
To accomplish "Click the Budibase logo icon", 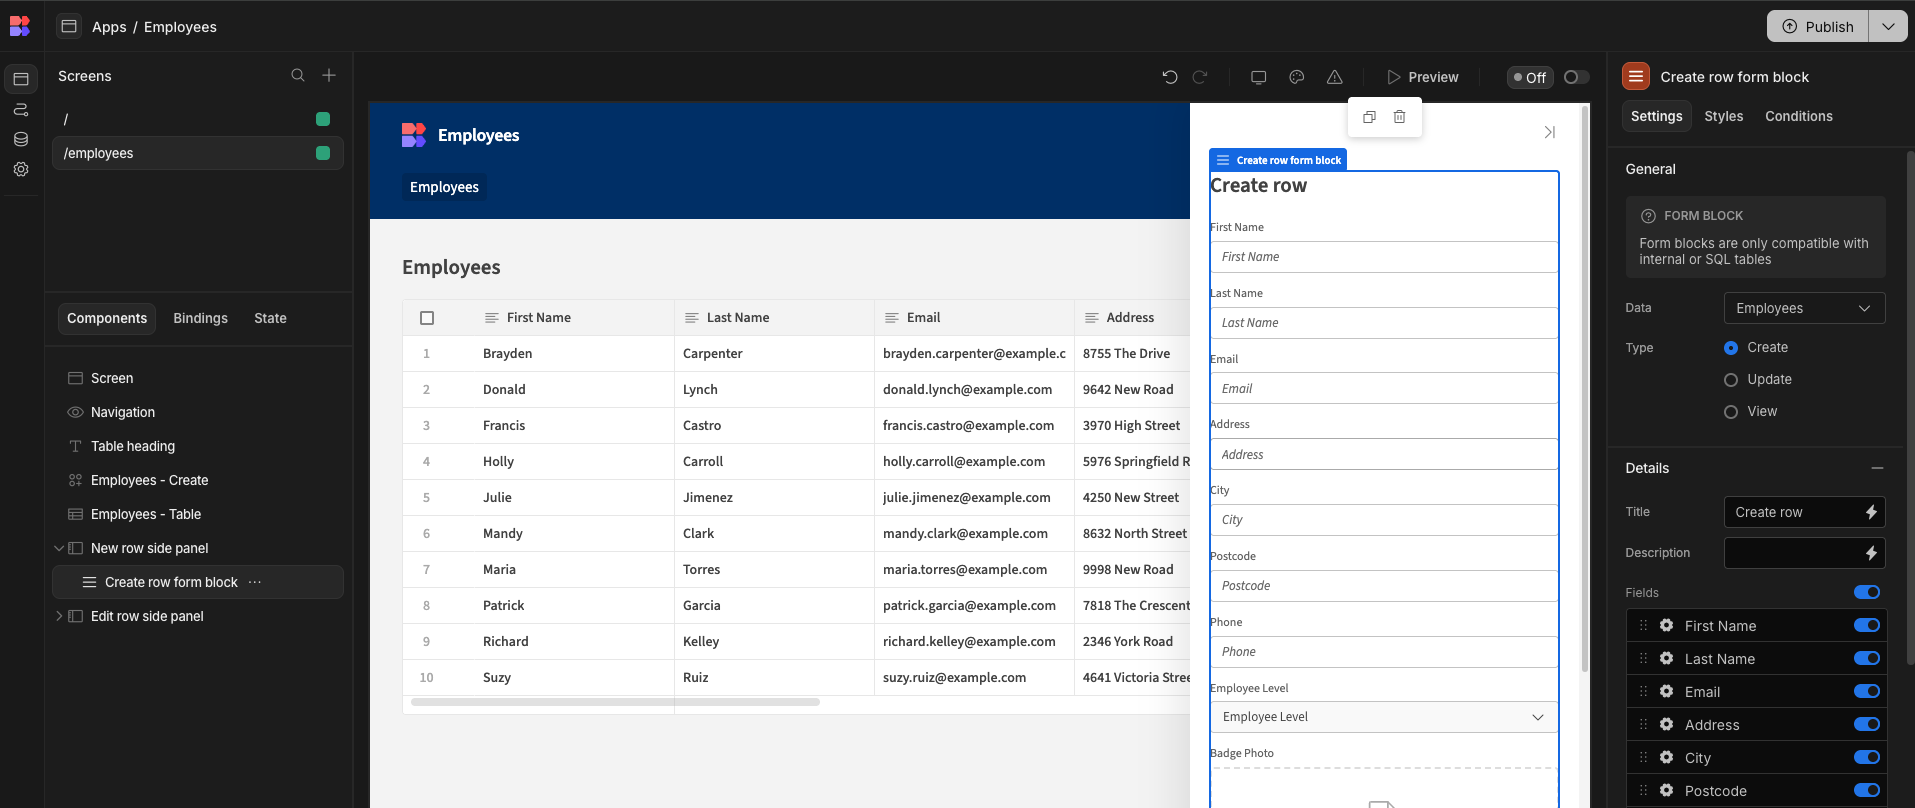I will pos(20,26).
